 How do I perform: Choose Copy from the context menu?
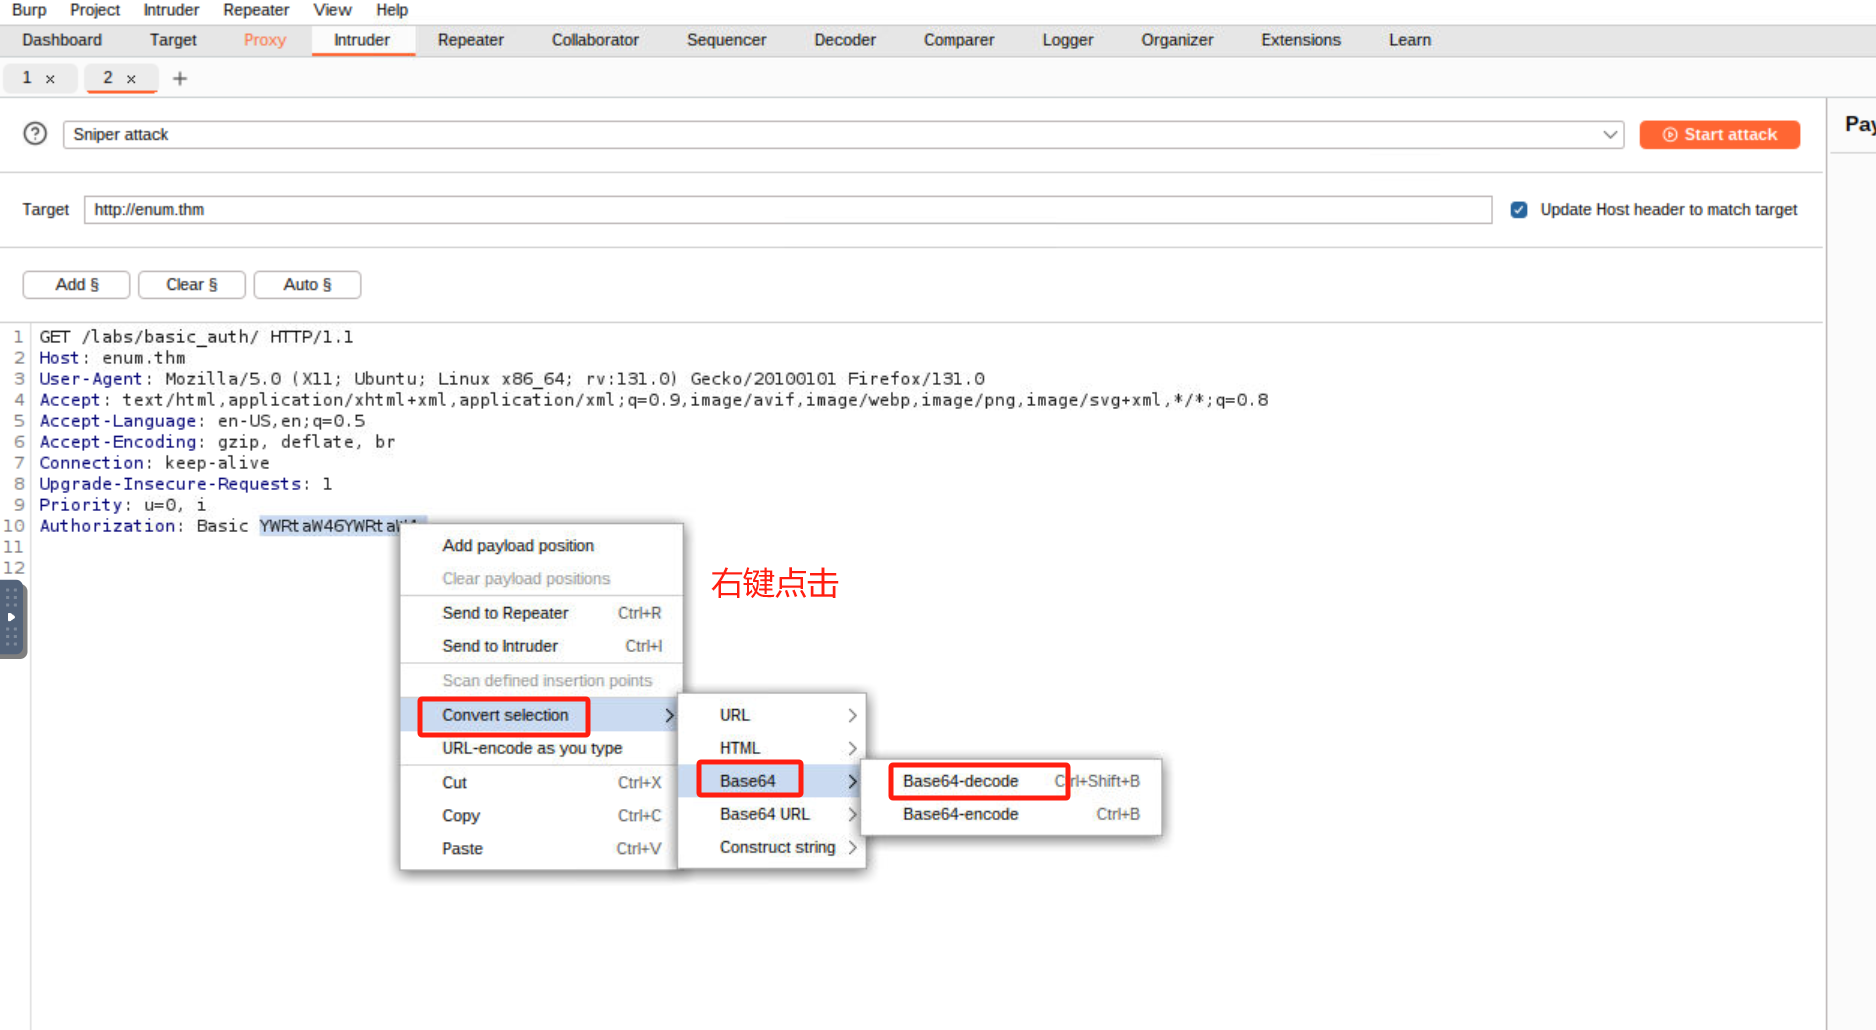[x=542, y=815]
